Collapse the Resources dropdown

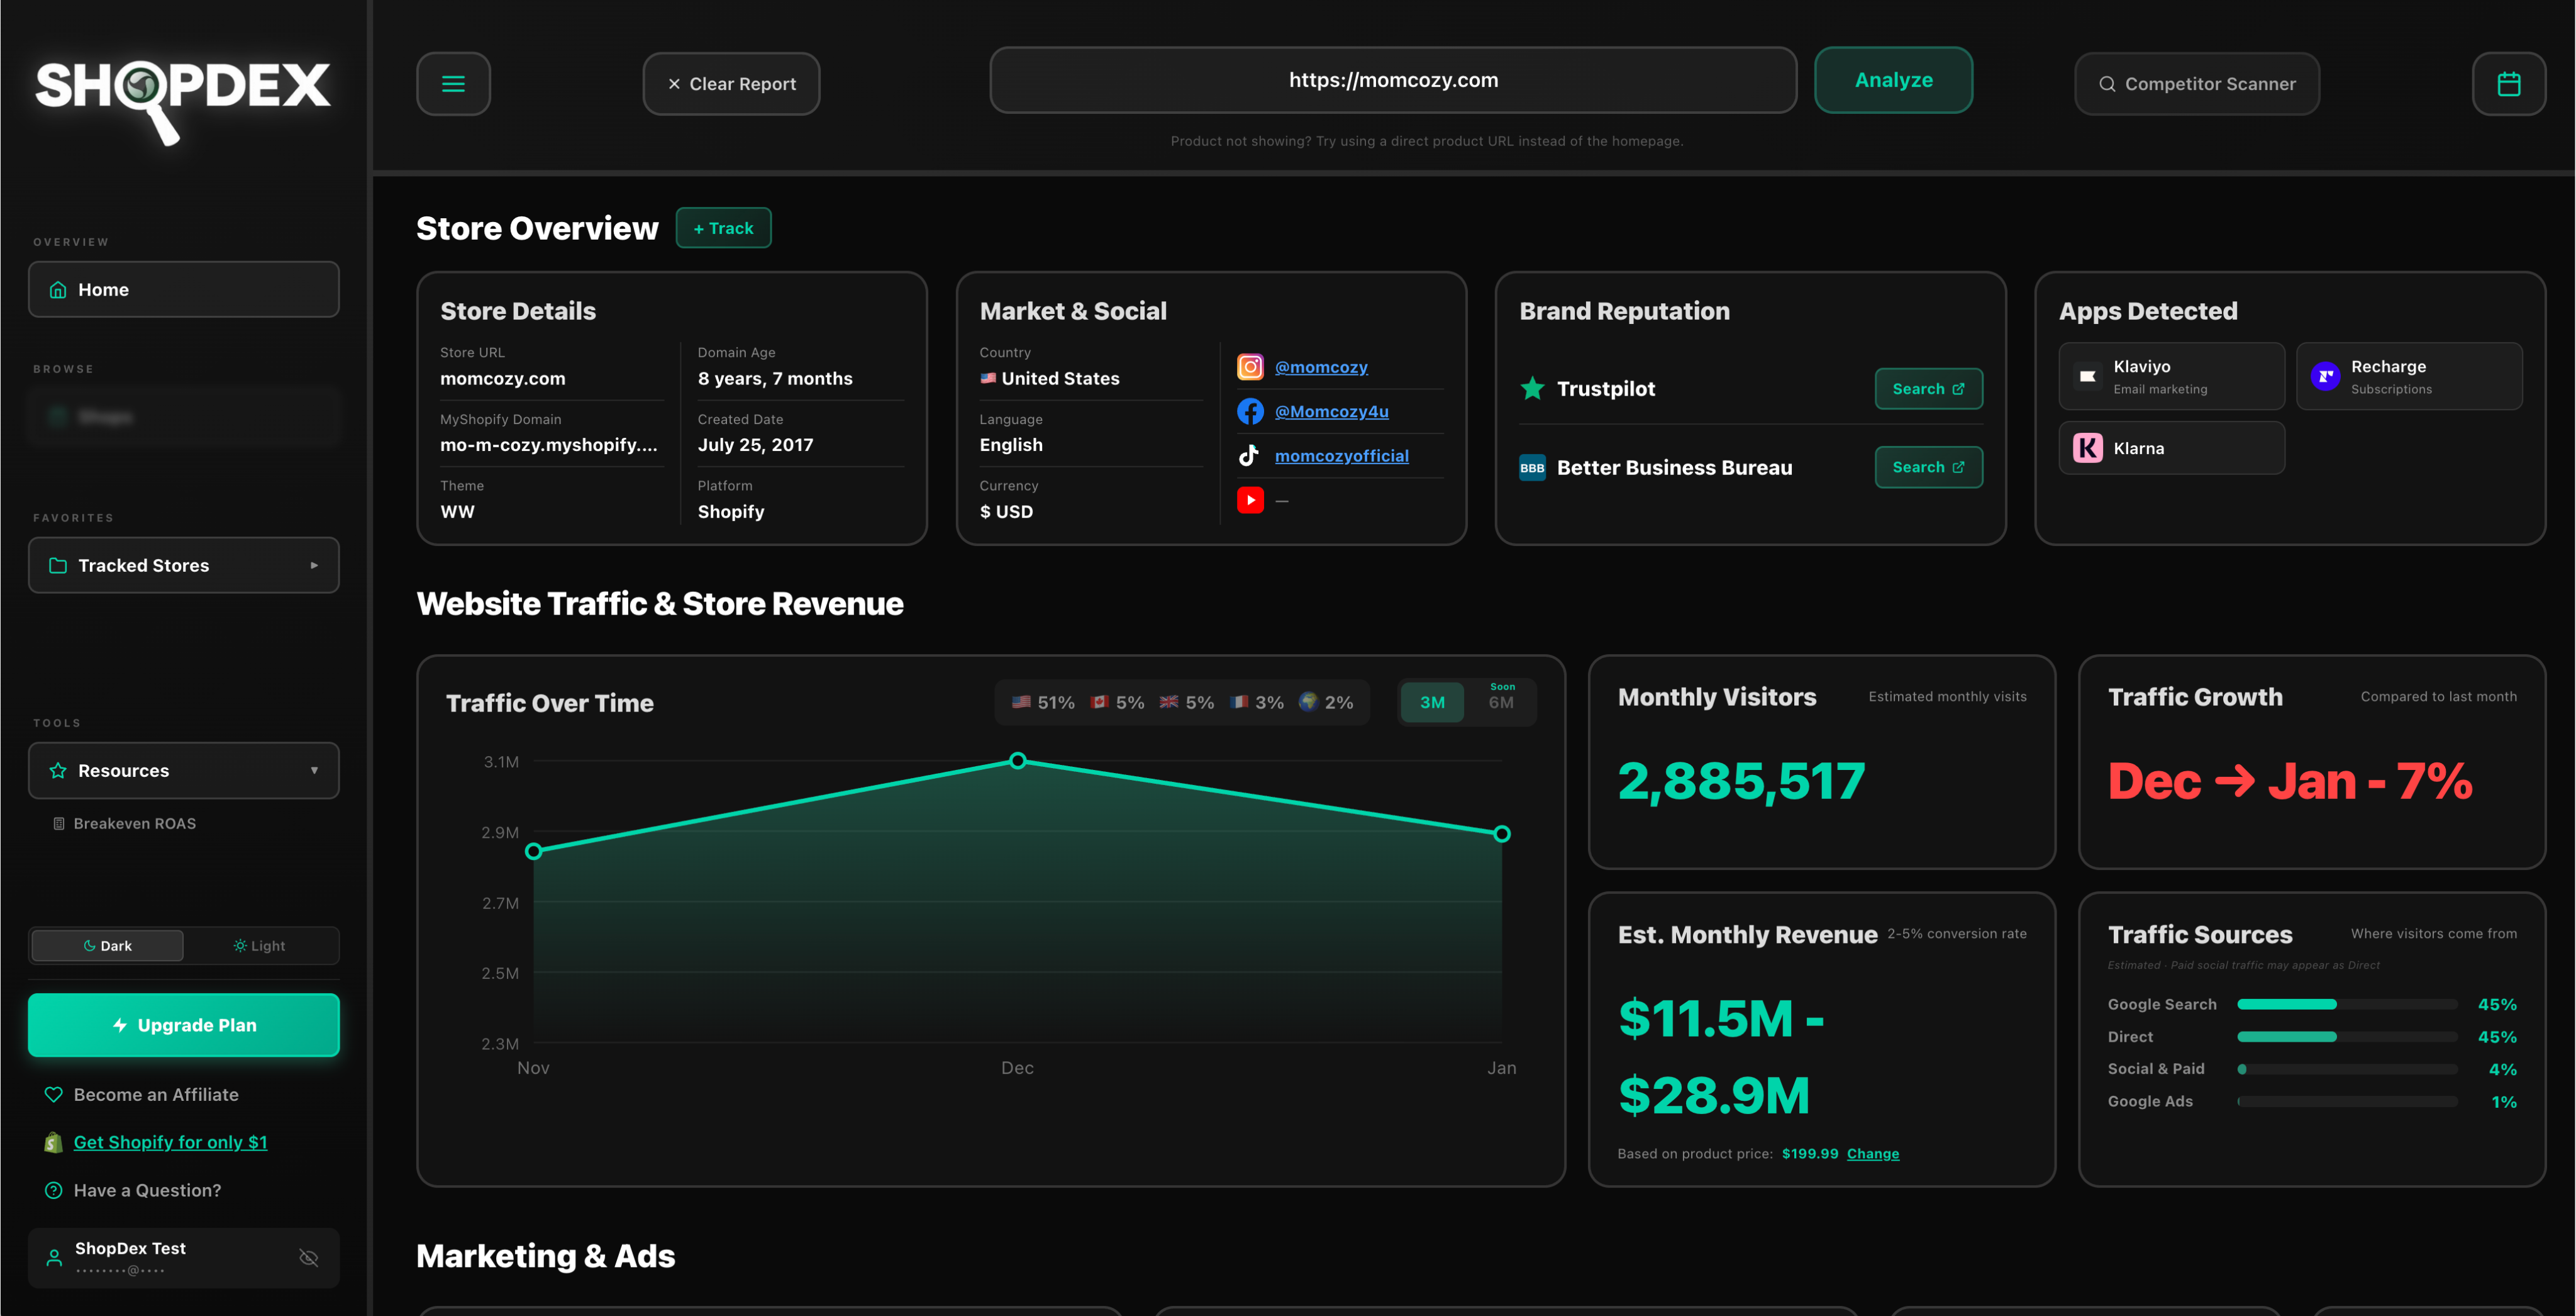314,771
